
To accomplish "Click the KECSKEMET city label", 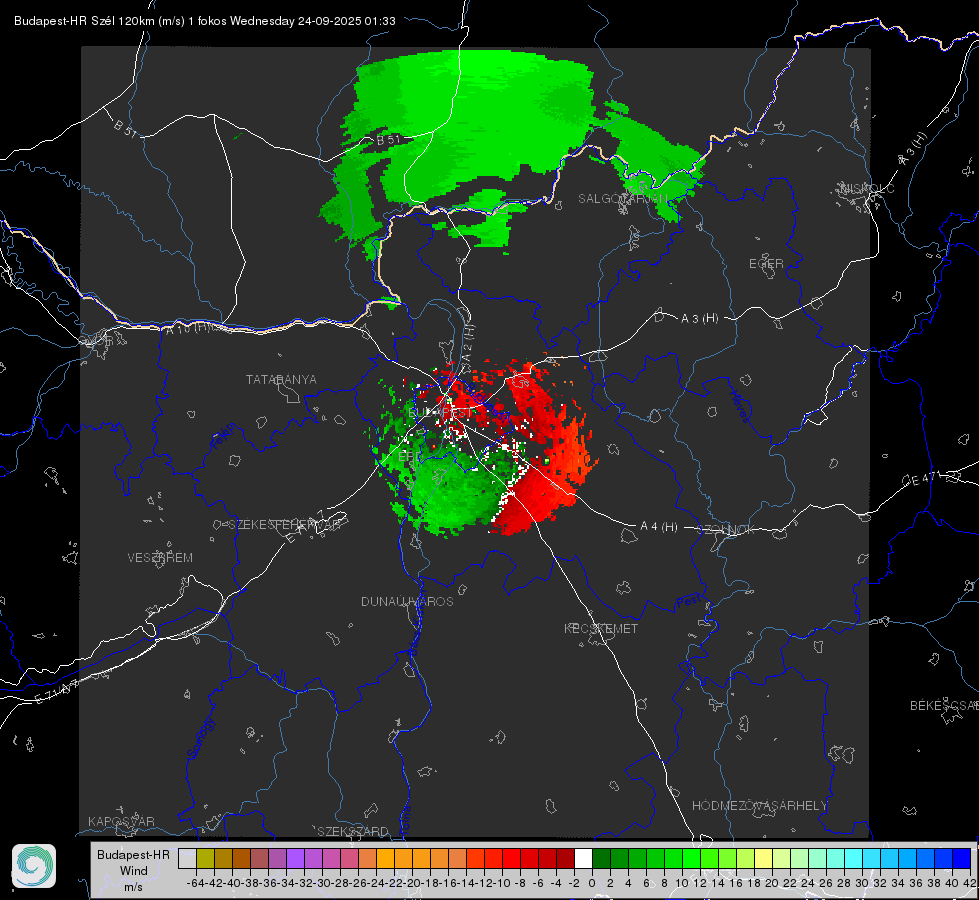I will click(x=601, y=628).
